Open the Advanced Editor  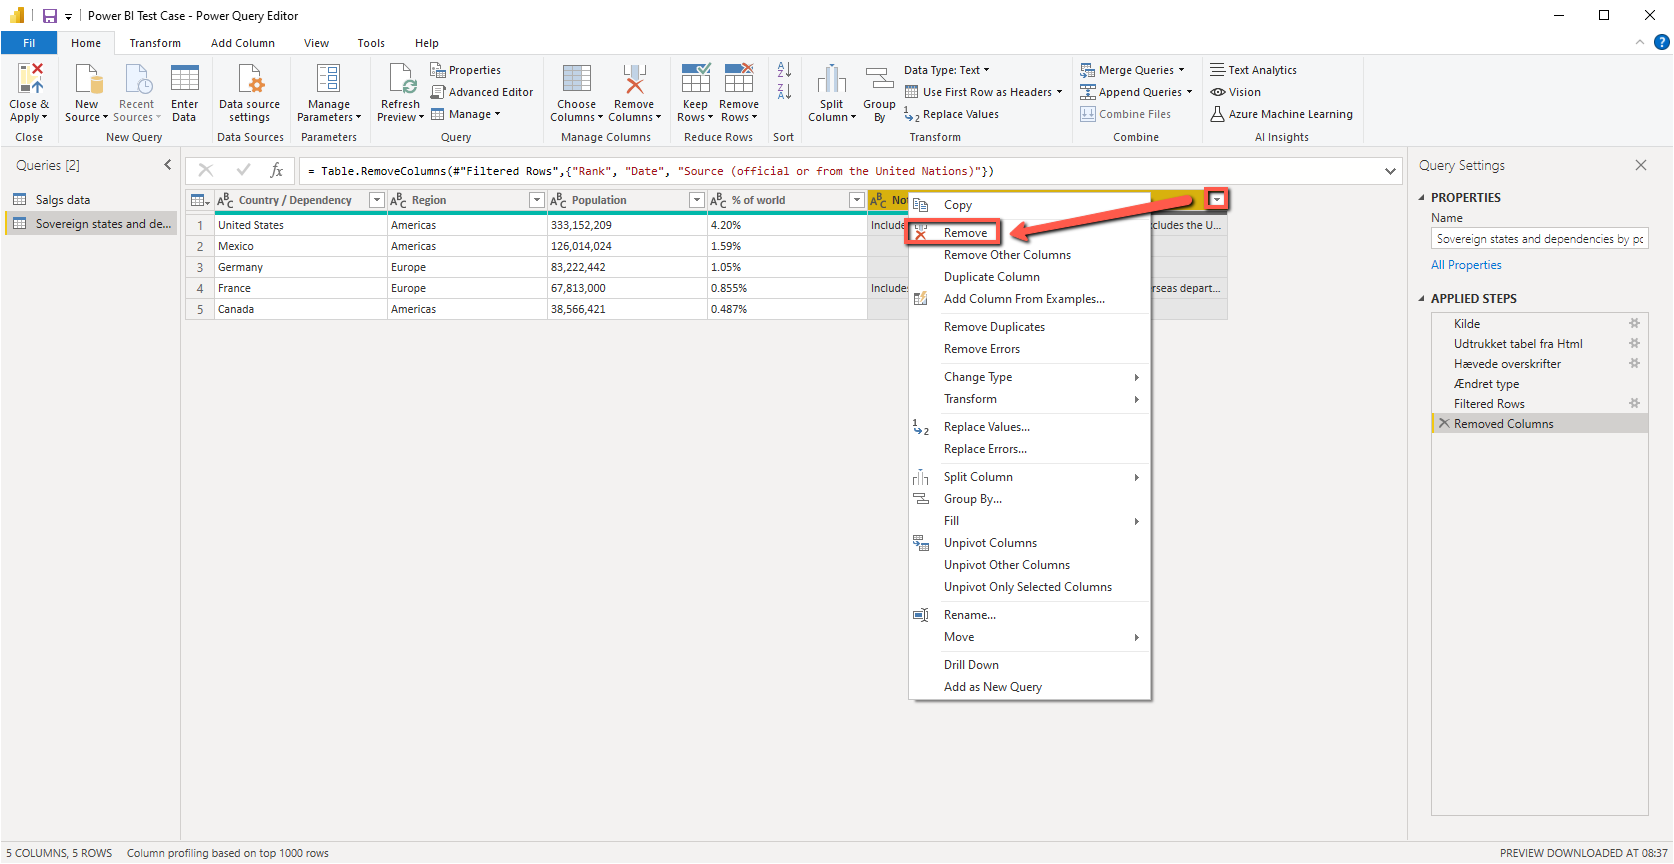click(482, 92)
